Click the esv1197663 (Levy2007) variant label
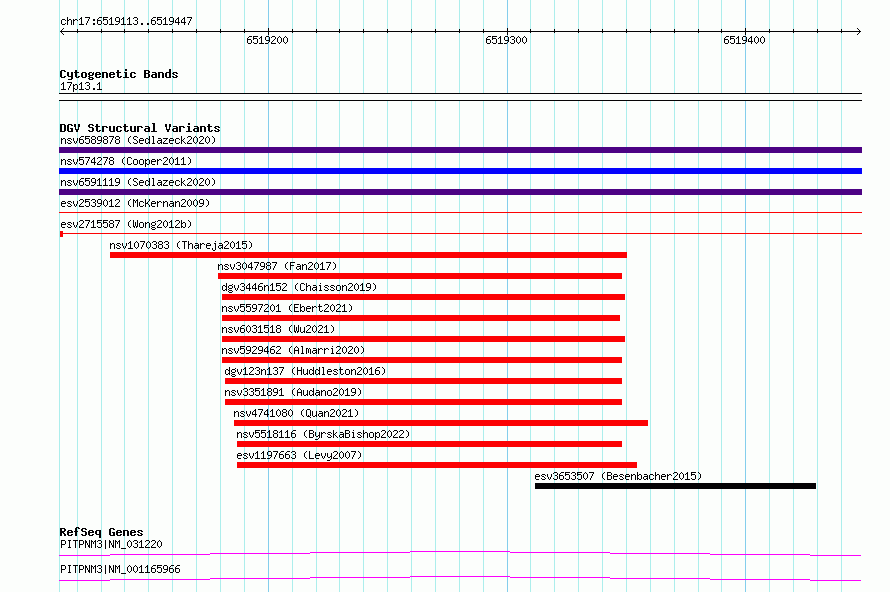Image resolution: width=890 pixels, height=592 pixels. (x=299, y=455)
